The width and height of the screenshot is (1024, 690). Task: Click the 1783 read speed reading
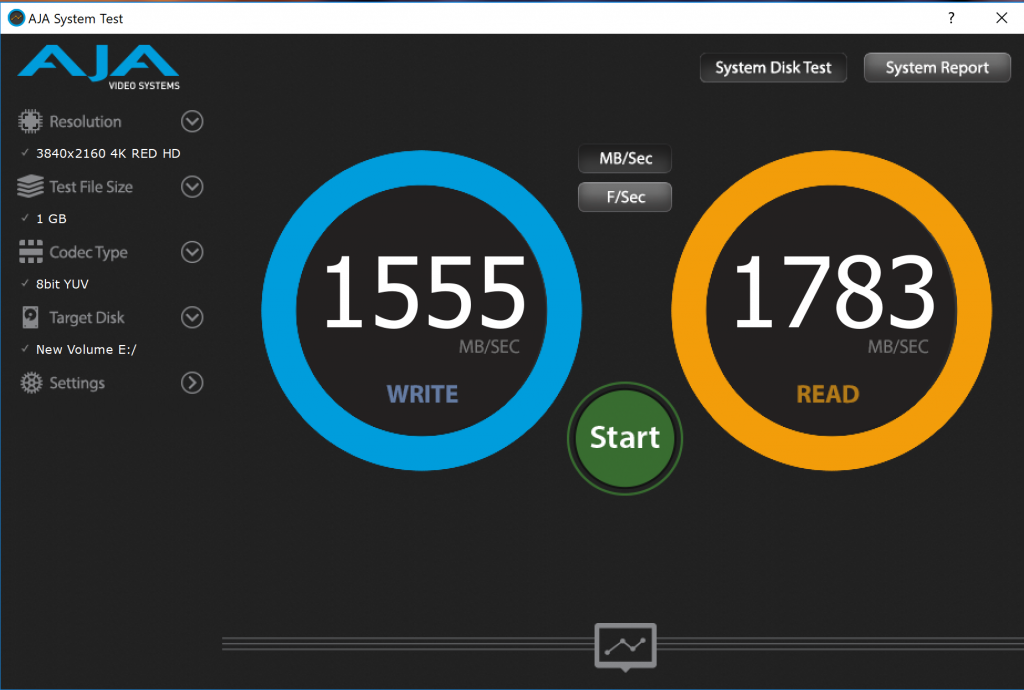834,292
